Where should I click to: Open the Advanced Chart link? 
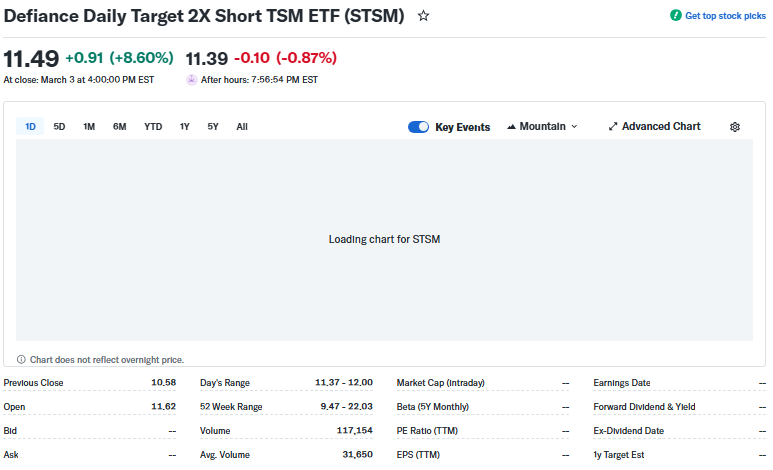pos(661,127)
